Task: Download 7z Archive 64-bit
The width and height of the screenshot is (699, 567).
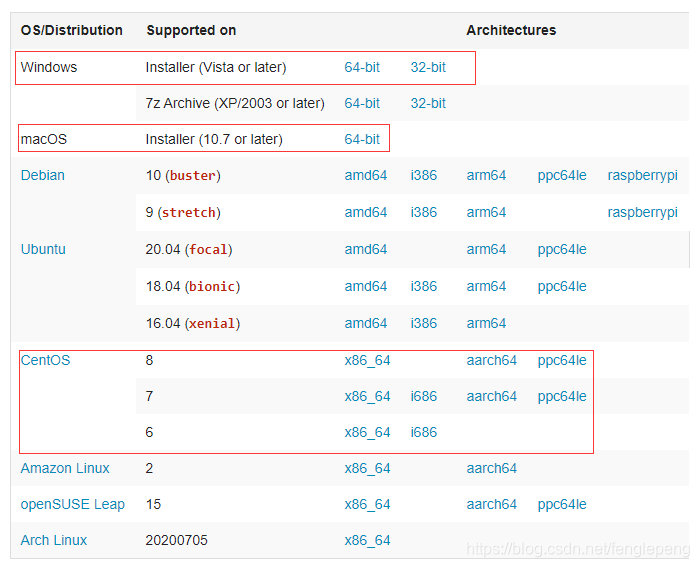Action: point(362,103)
